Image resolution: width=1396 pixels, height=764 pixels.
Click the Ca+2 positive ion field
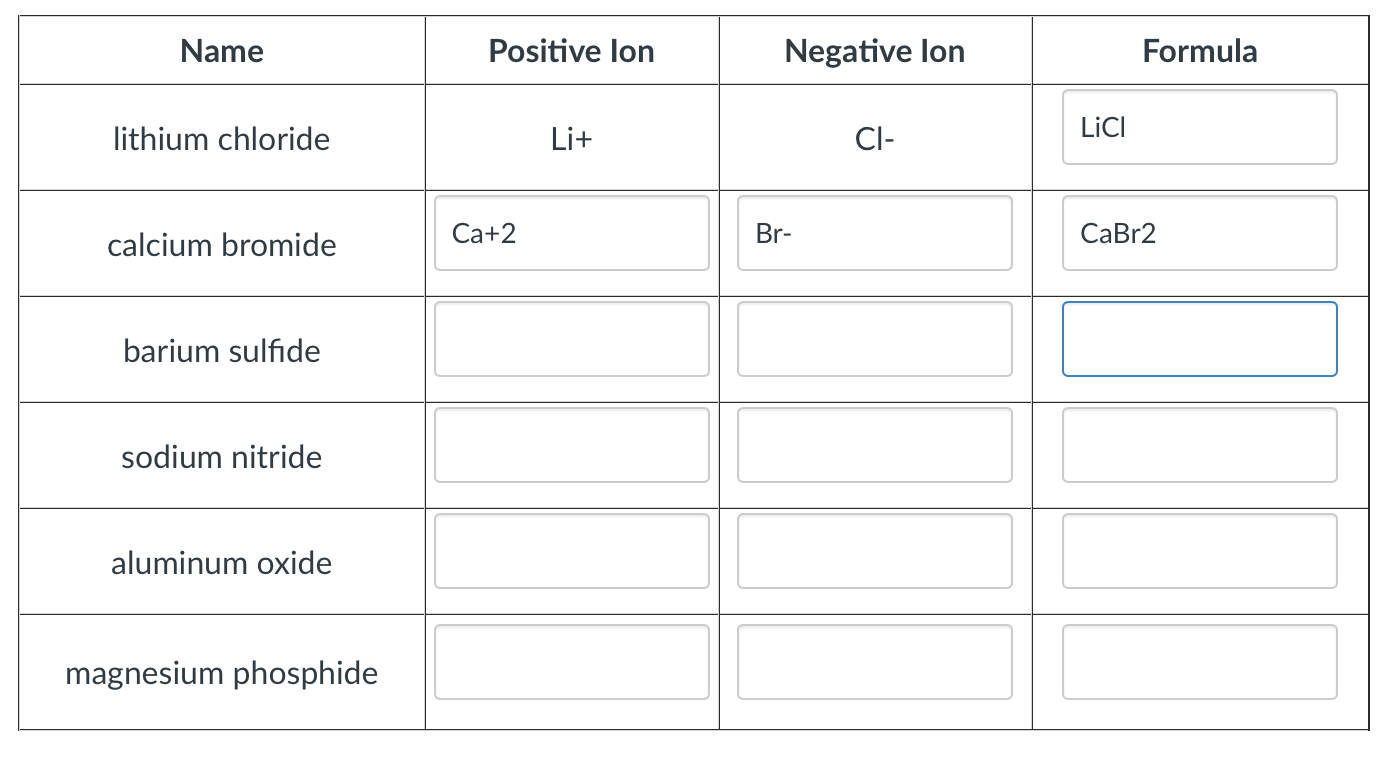tap(571, 233)
